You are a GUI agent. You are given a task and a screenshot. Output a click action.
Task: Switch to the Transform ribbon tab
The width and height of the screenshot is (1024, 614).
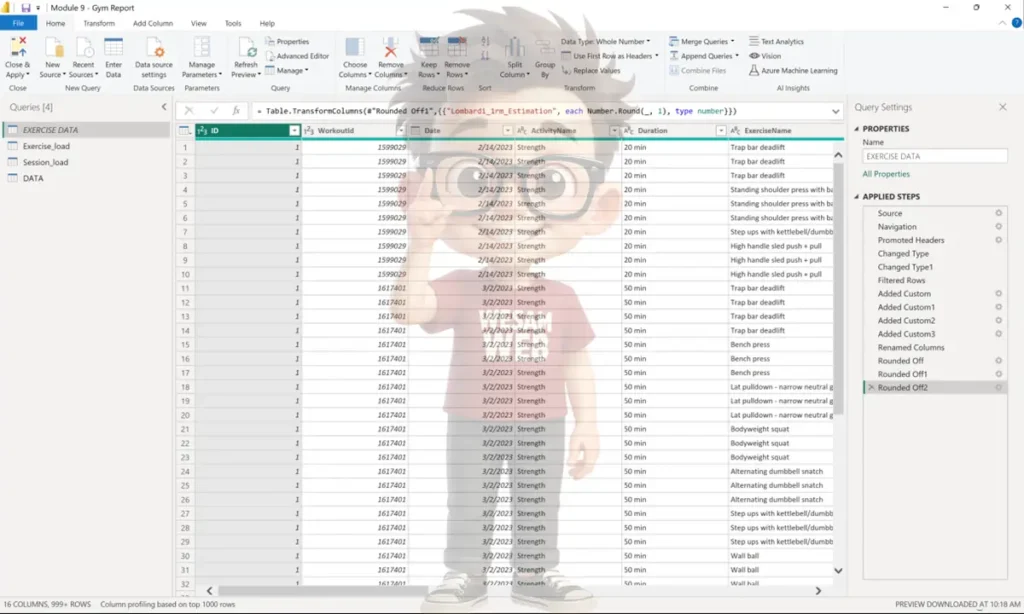pos(99,23)
